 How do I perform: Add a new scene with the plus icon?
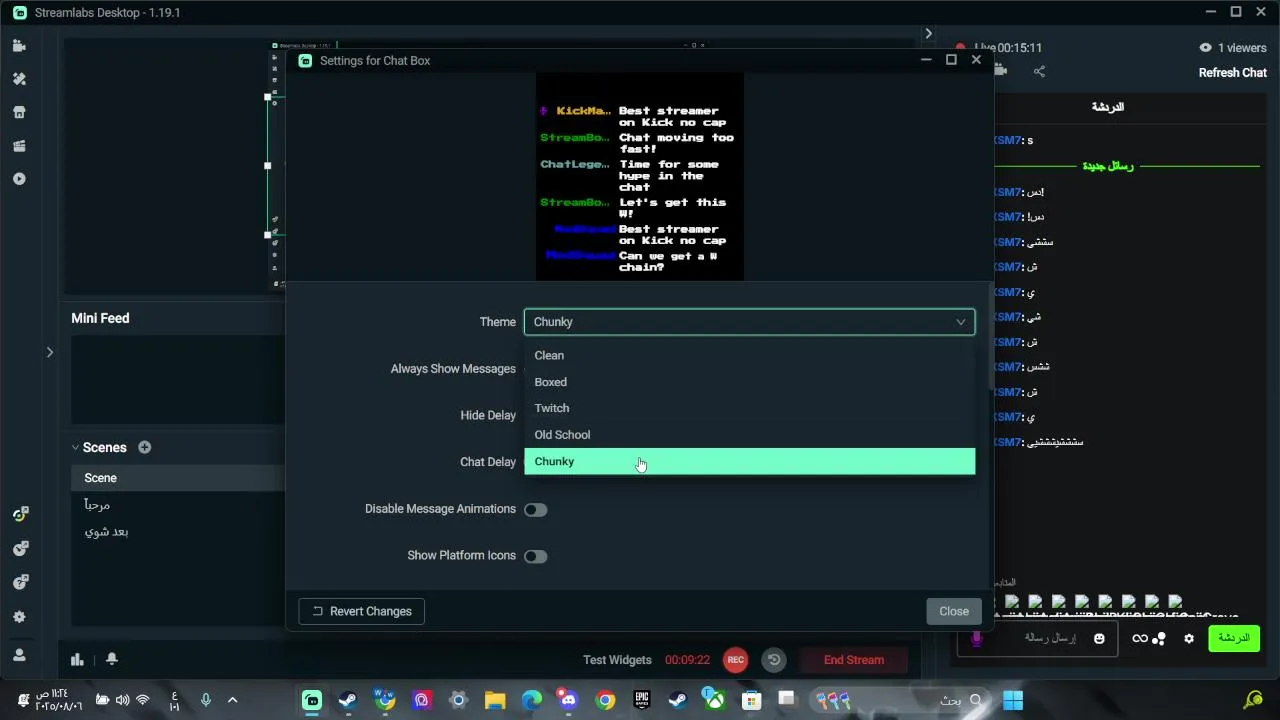tap(144, 447)
